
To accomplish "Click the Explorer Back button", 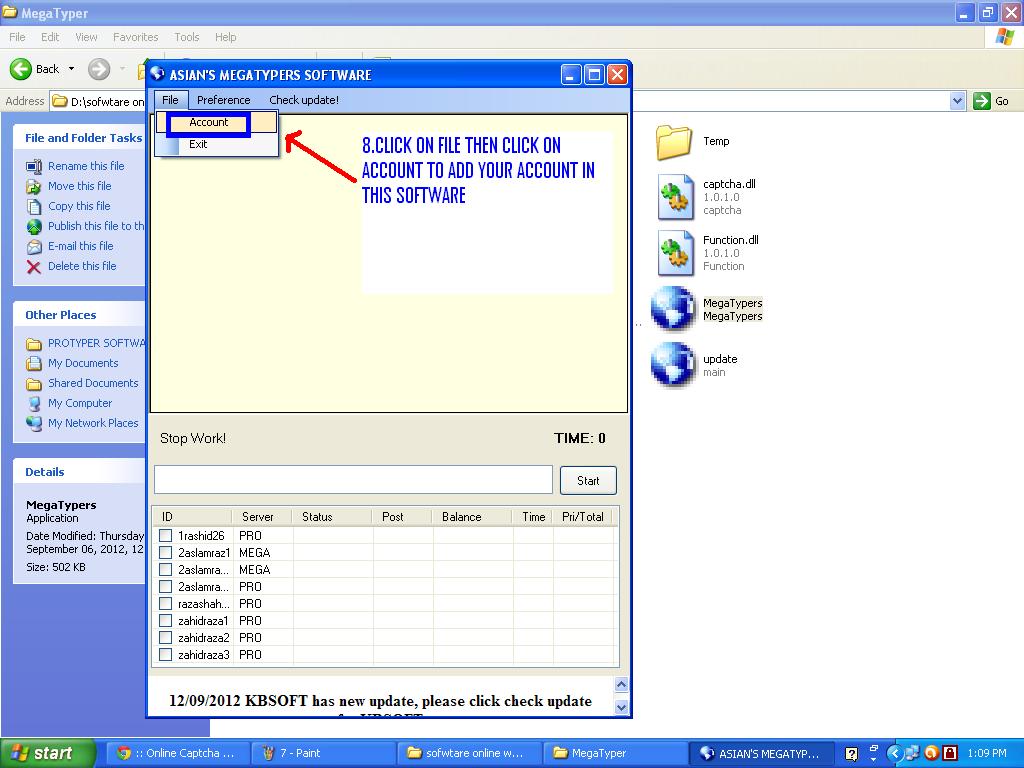I will pyautogui.click(x=35, y=69).
